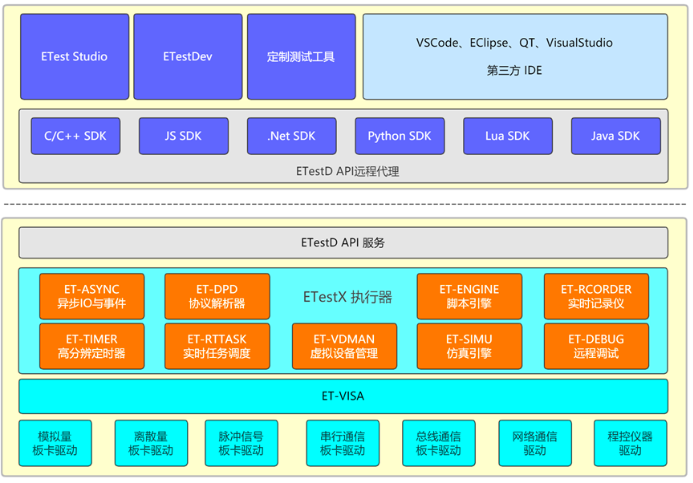The width and height of the screenshot is (693, 483).
Task: Select the 模拟量板卡驱动 box
Action: [55, 443]
